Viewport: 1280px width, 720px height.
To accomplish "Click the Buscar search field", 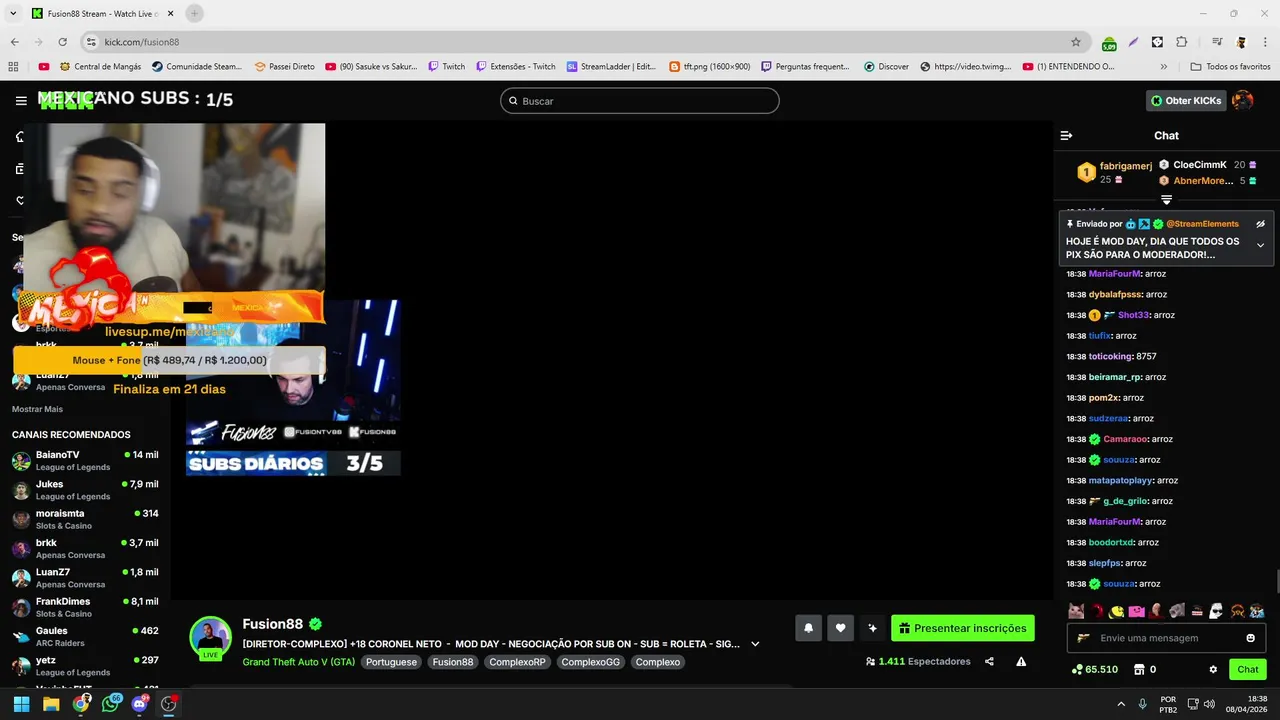I will pos(640,101).
